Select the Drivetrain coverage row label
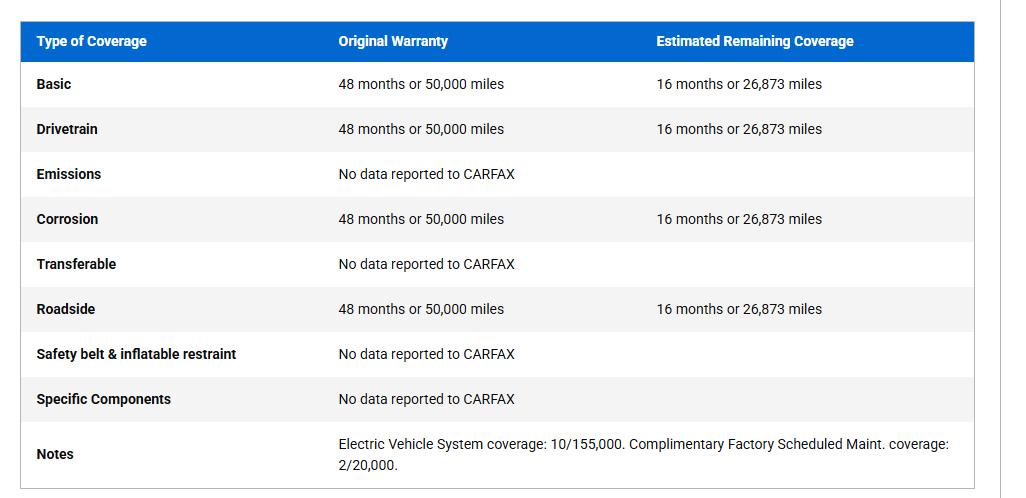 67,129
